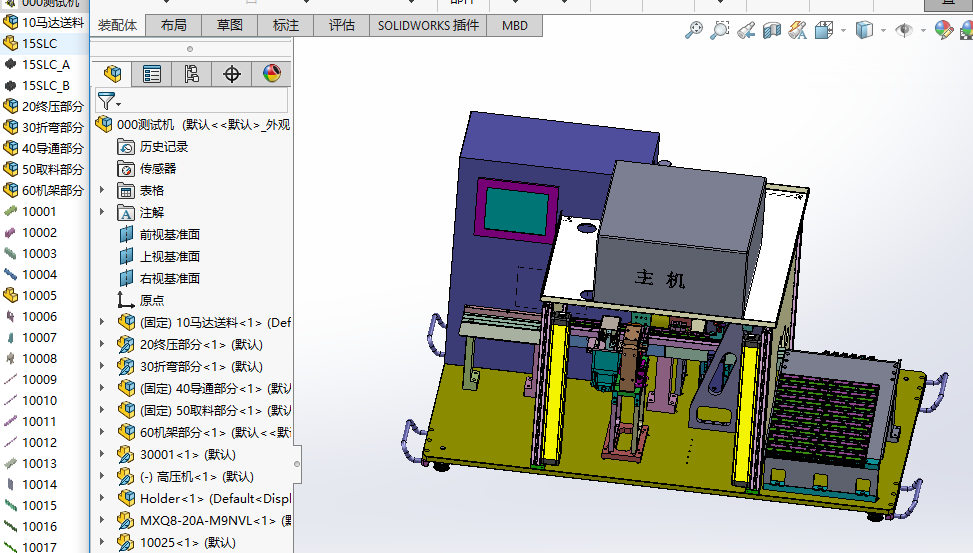Switch to the 评估 ribbon tab
973x553 pixels.
342,25
